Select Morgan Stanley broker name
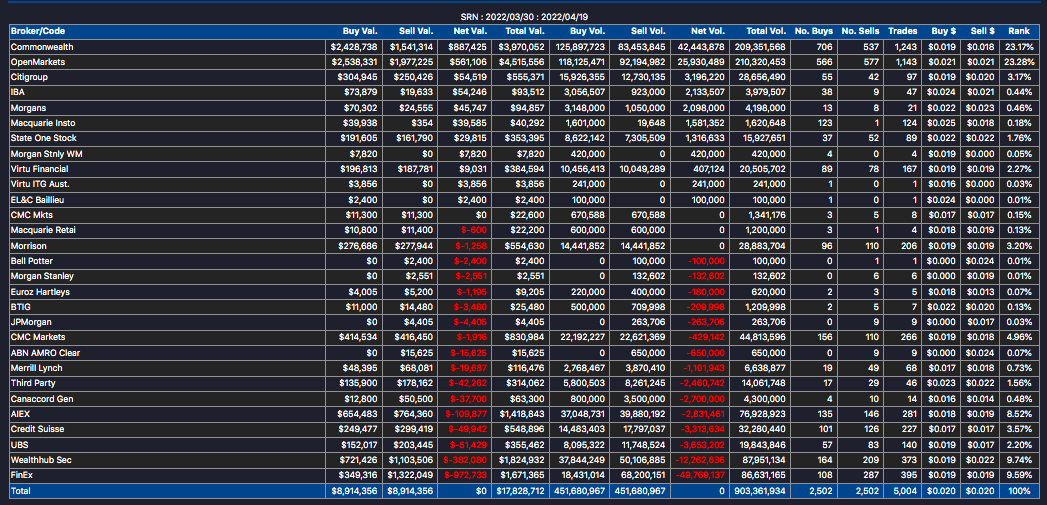 (42, 277)
